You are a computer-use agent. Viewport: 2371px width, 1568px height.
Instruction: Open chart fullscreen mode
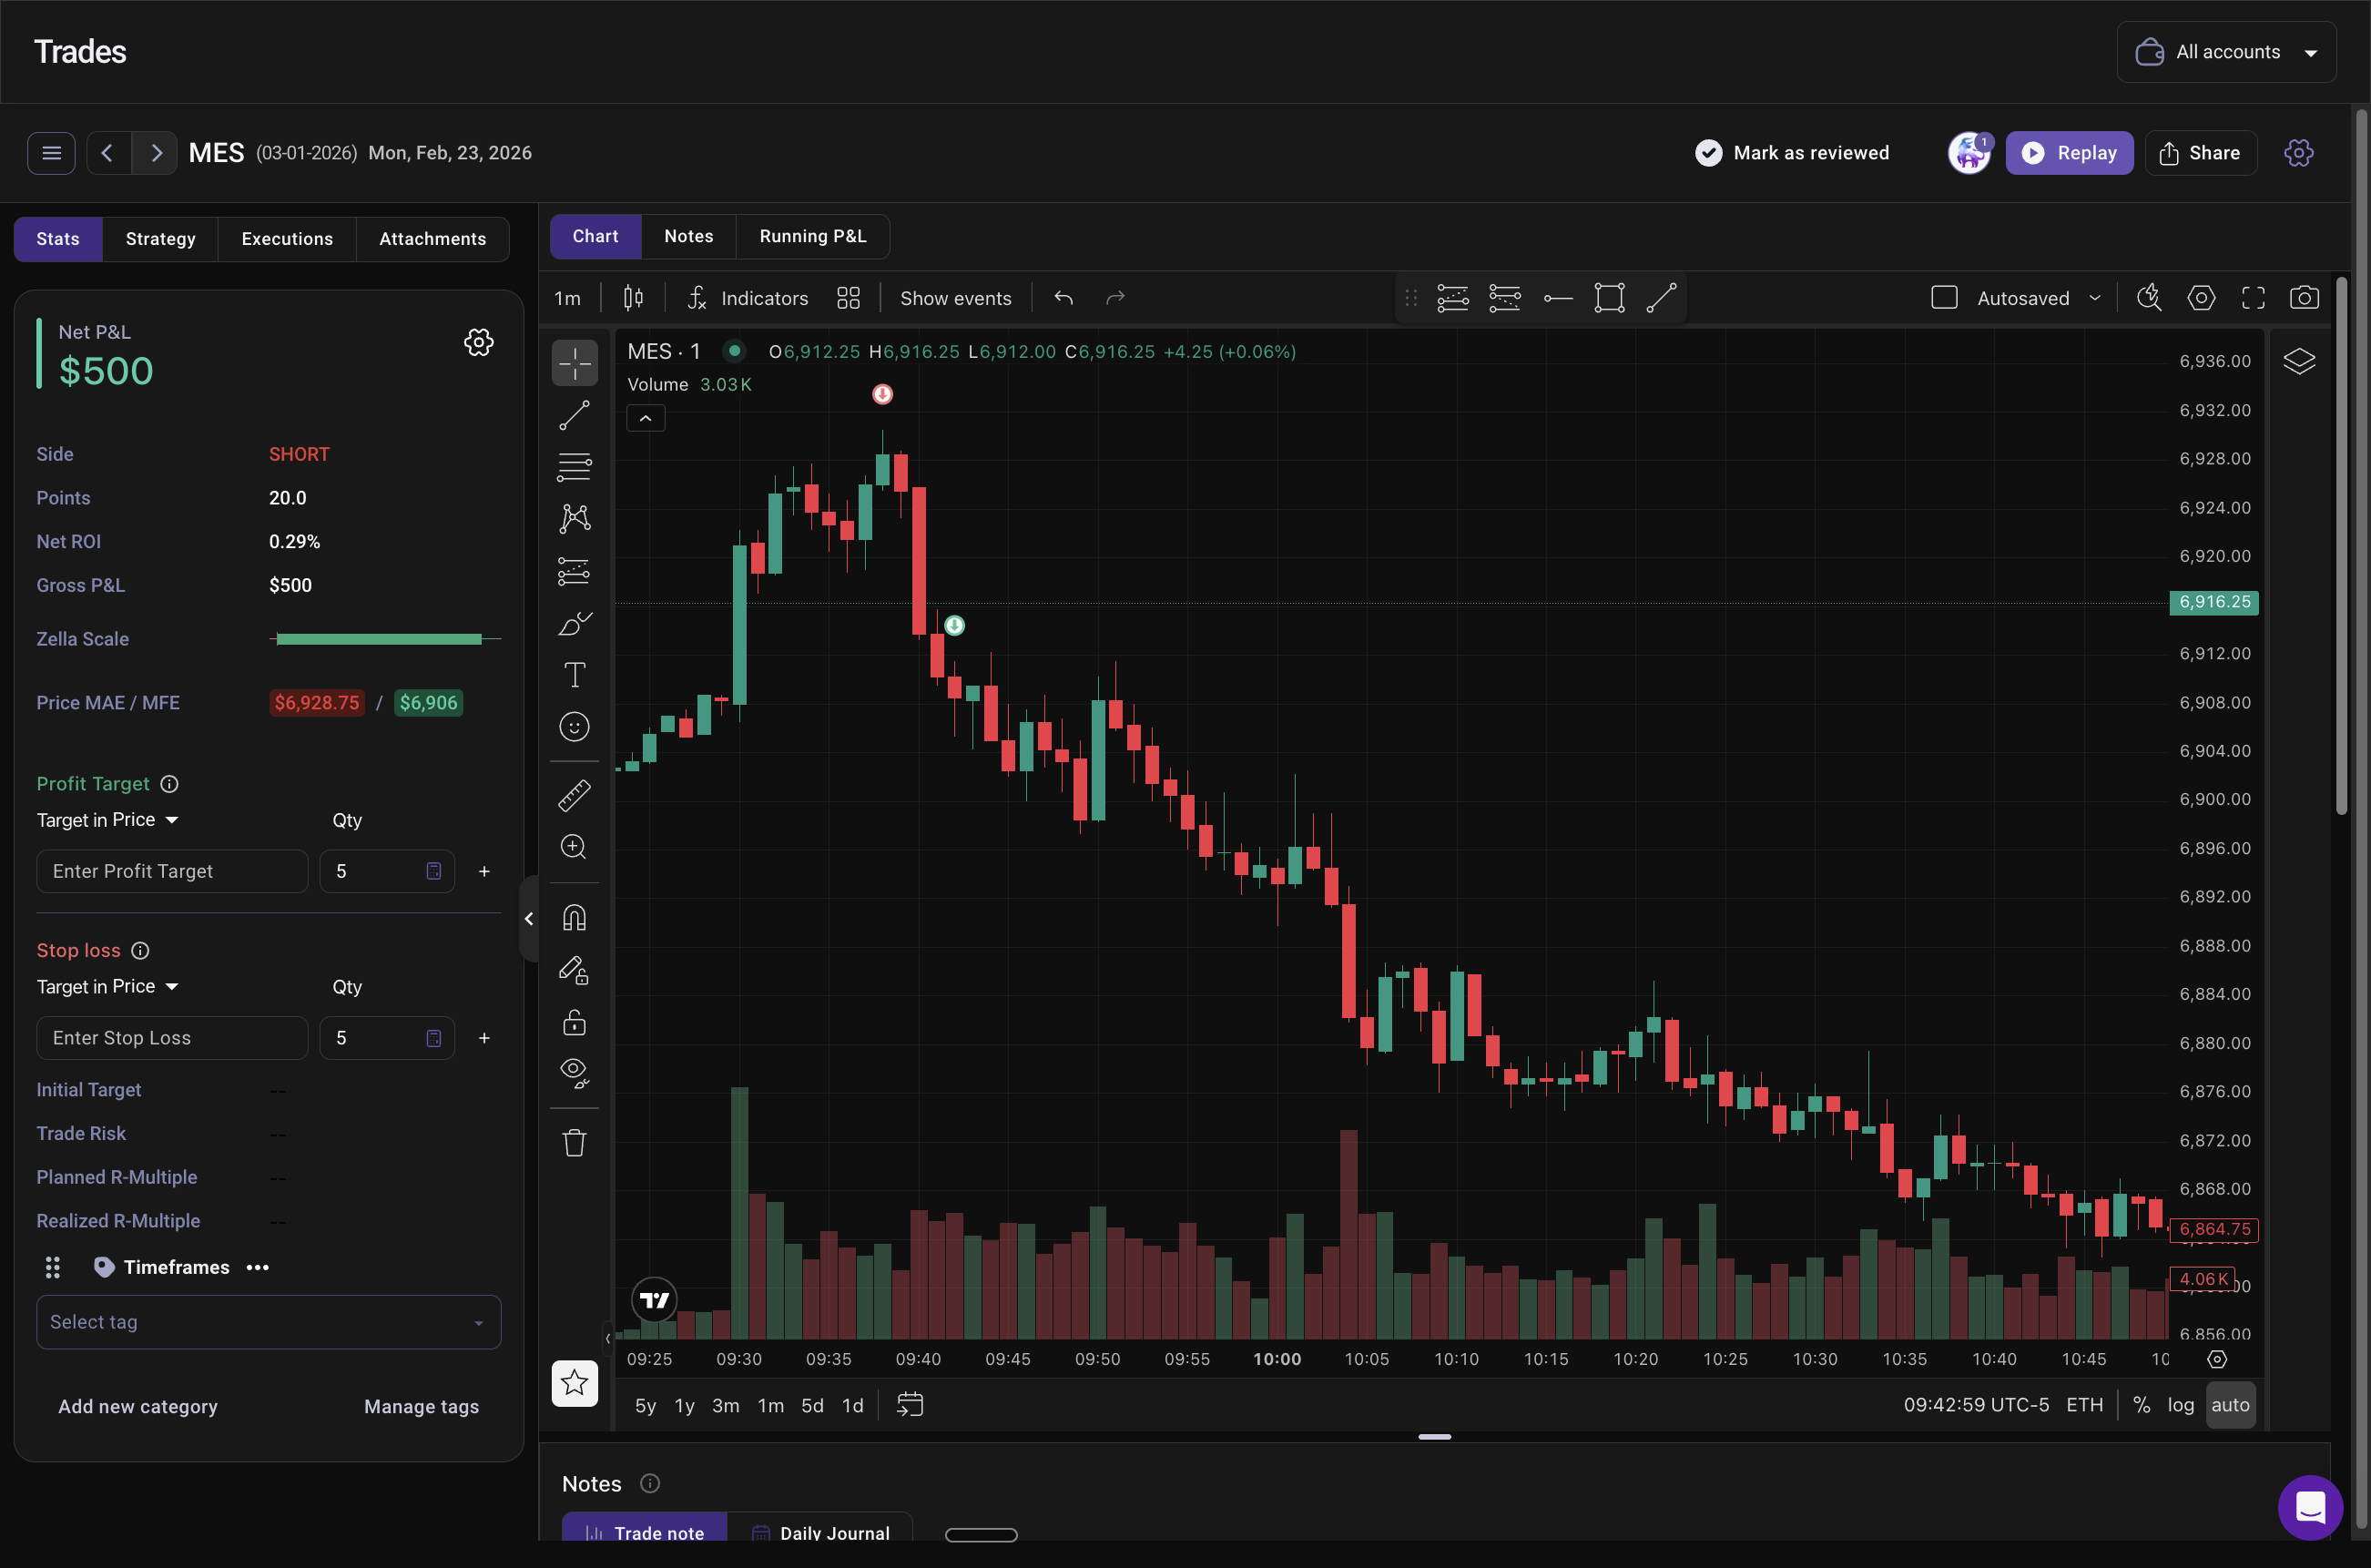2252,298
